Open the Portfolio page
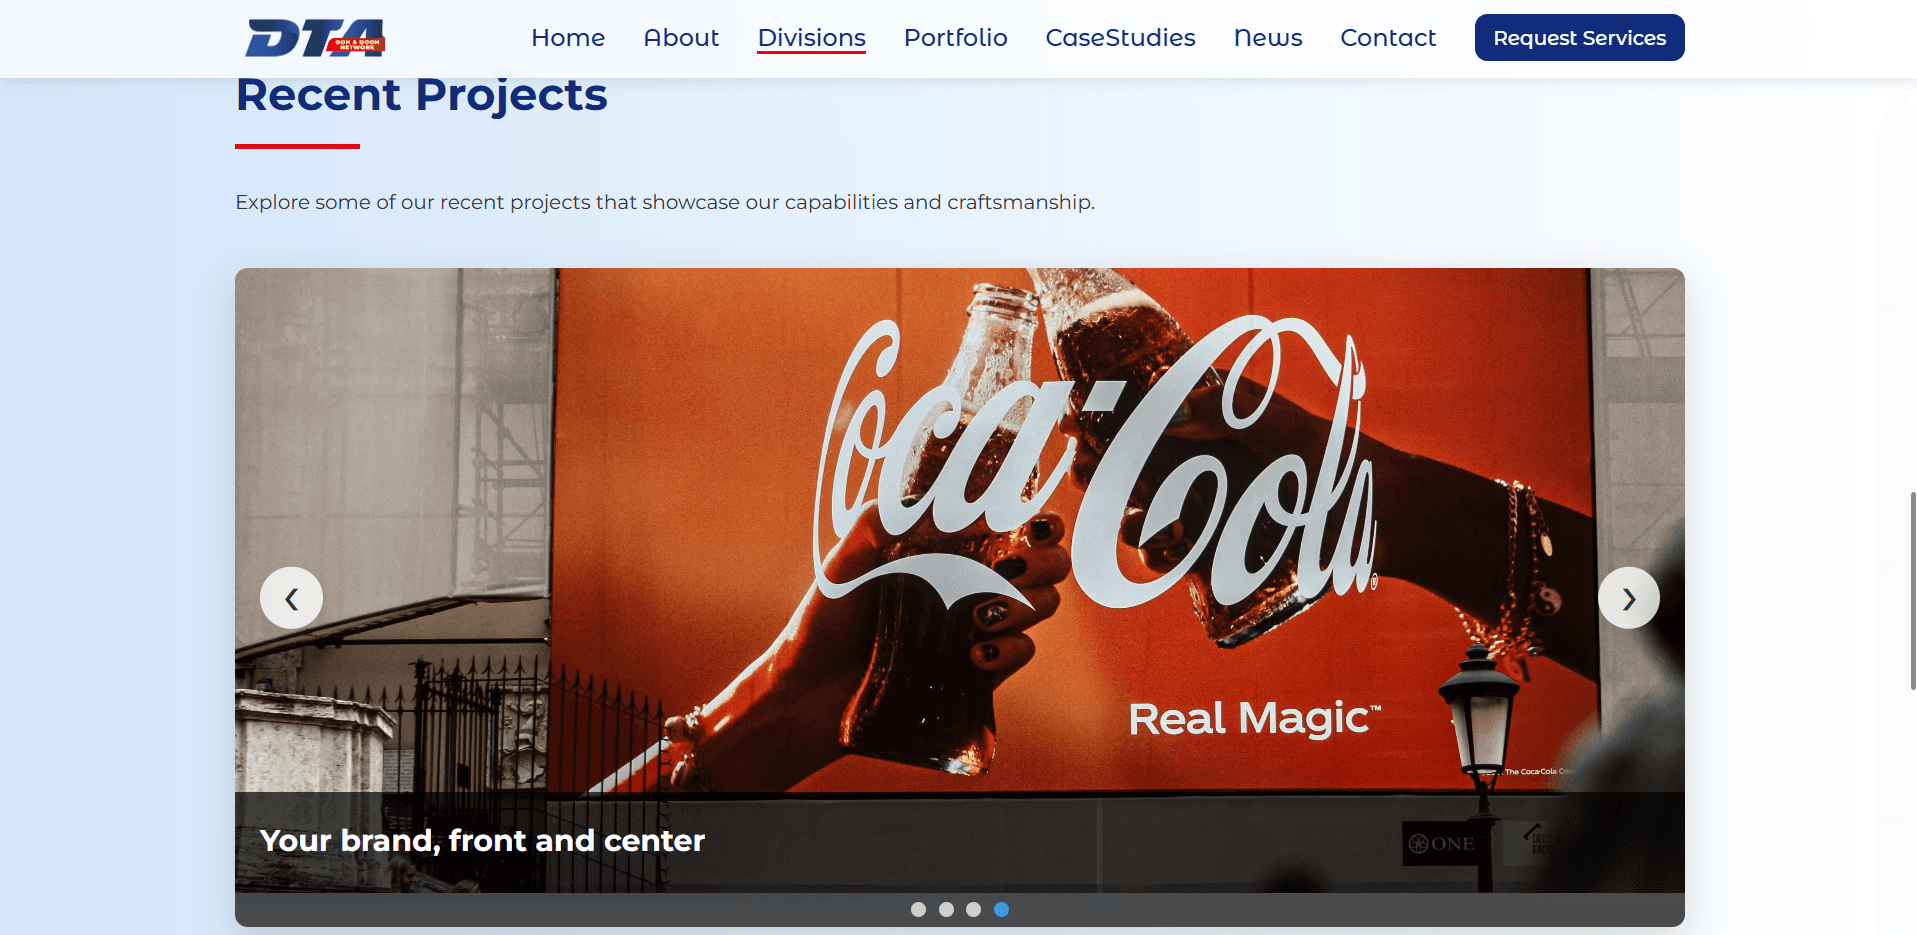This screenshot has height=935, width=1917. tap(955, 38)
